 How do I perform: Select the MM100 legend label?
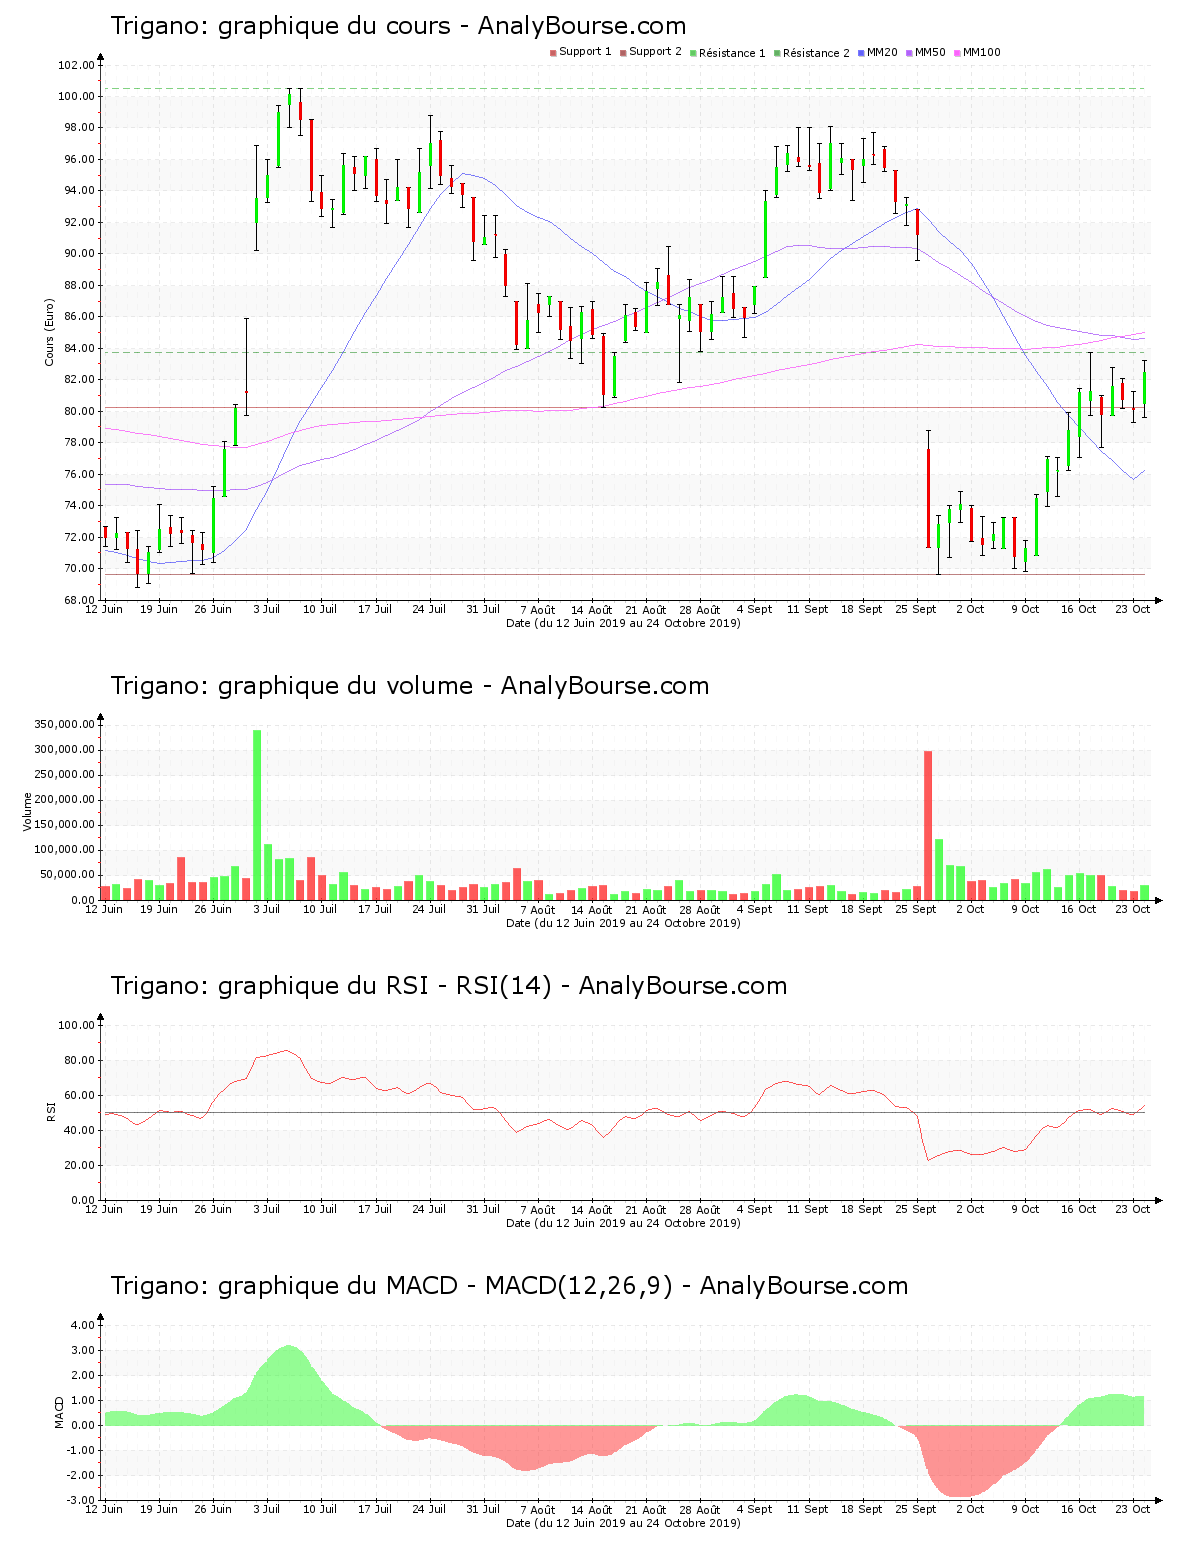[x=981, y=52]
